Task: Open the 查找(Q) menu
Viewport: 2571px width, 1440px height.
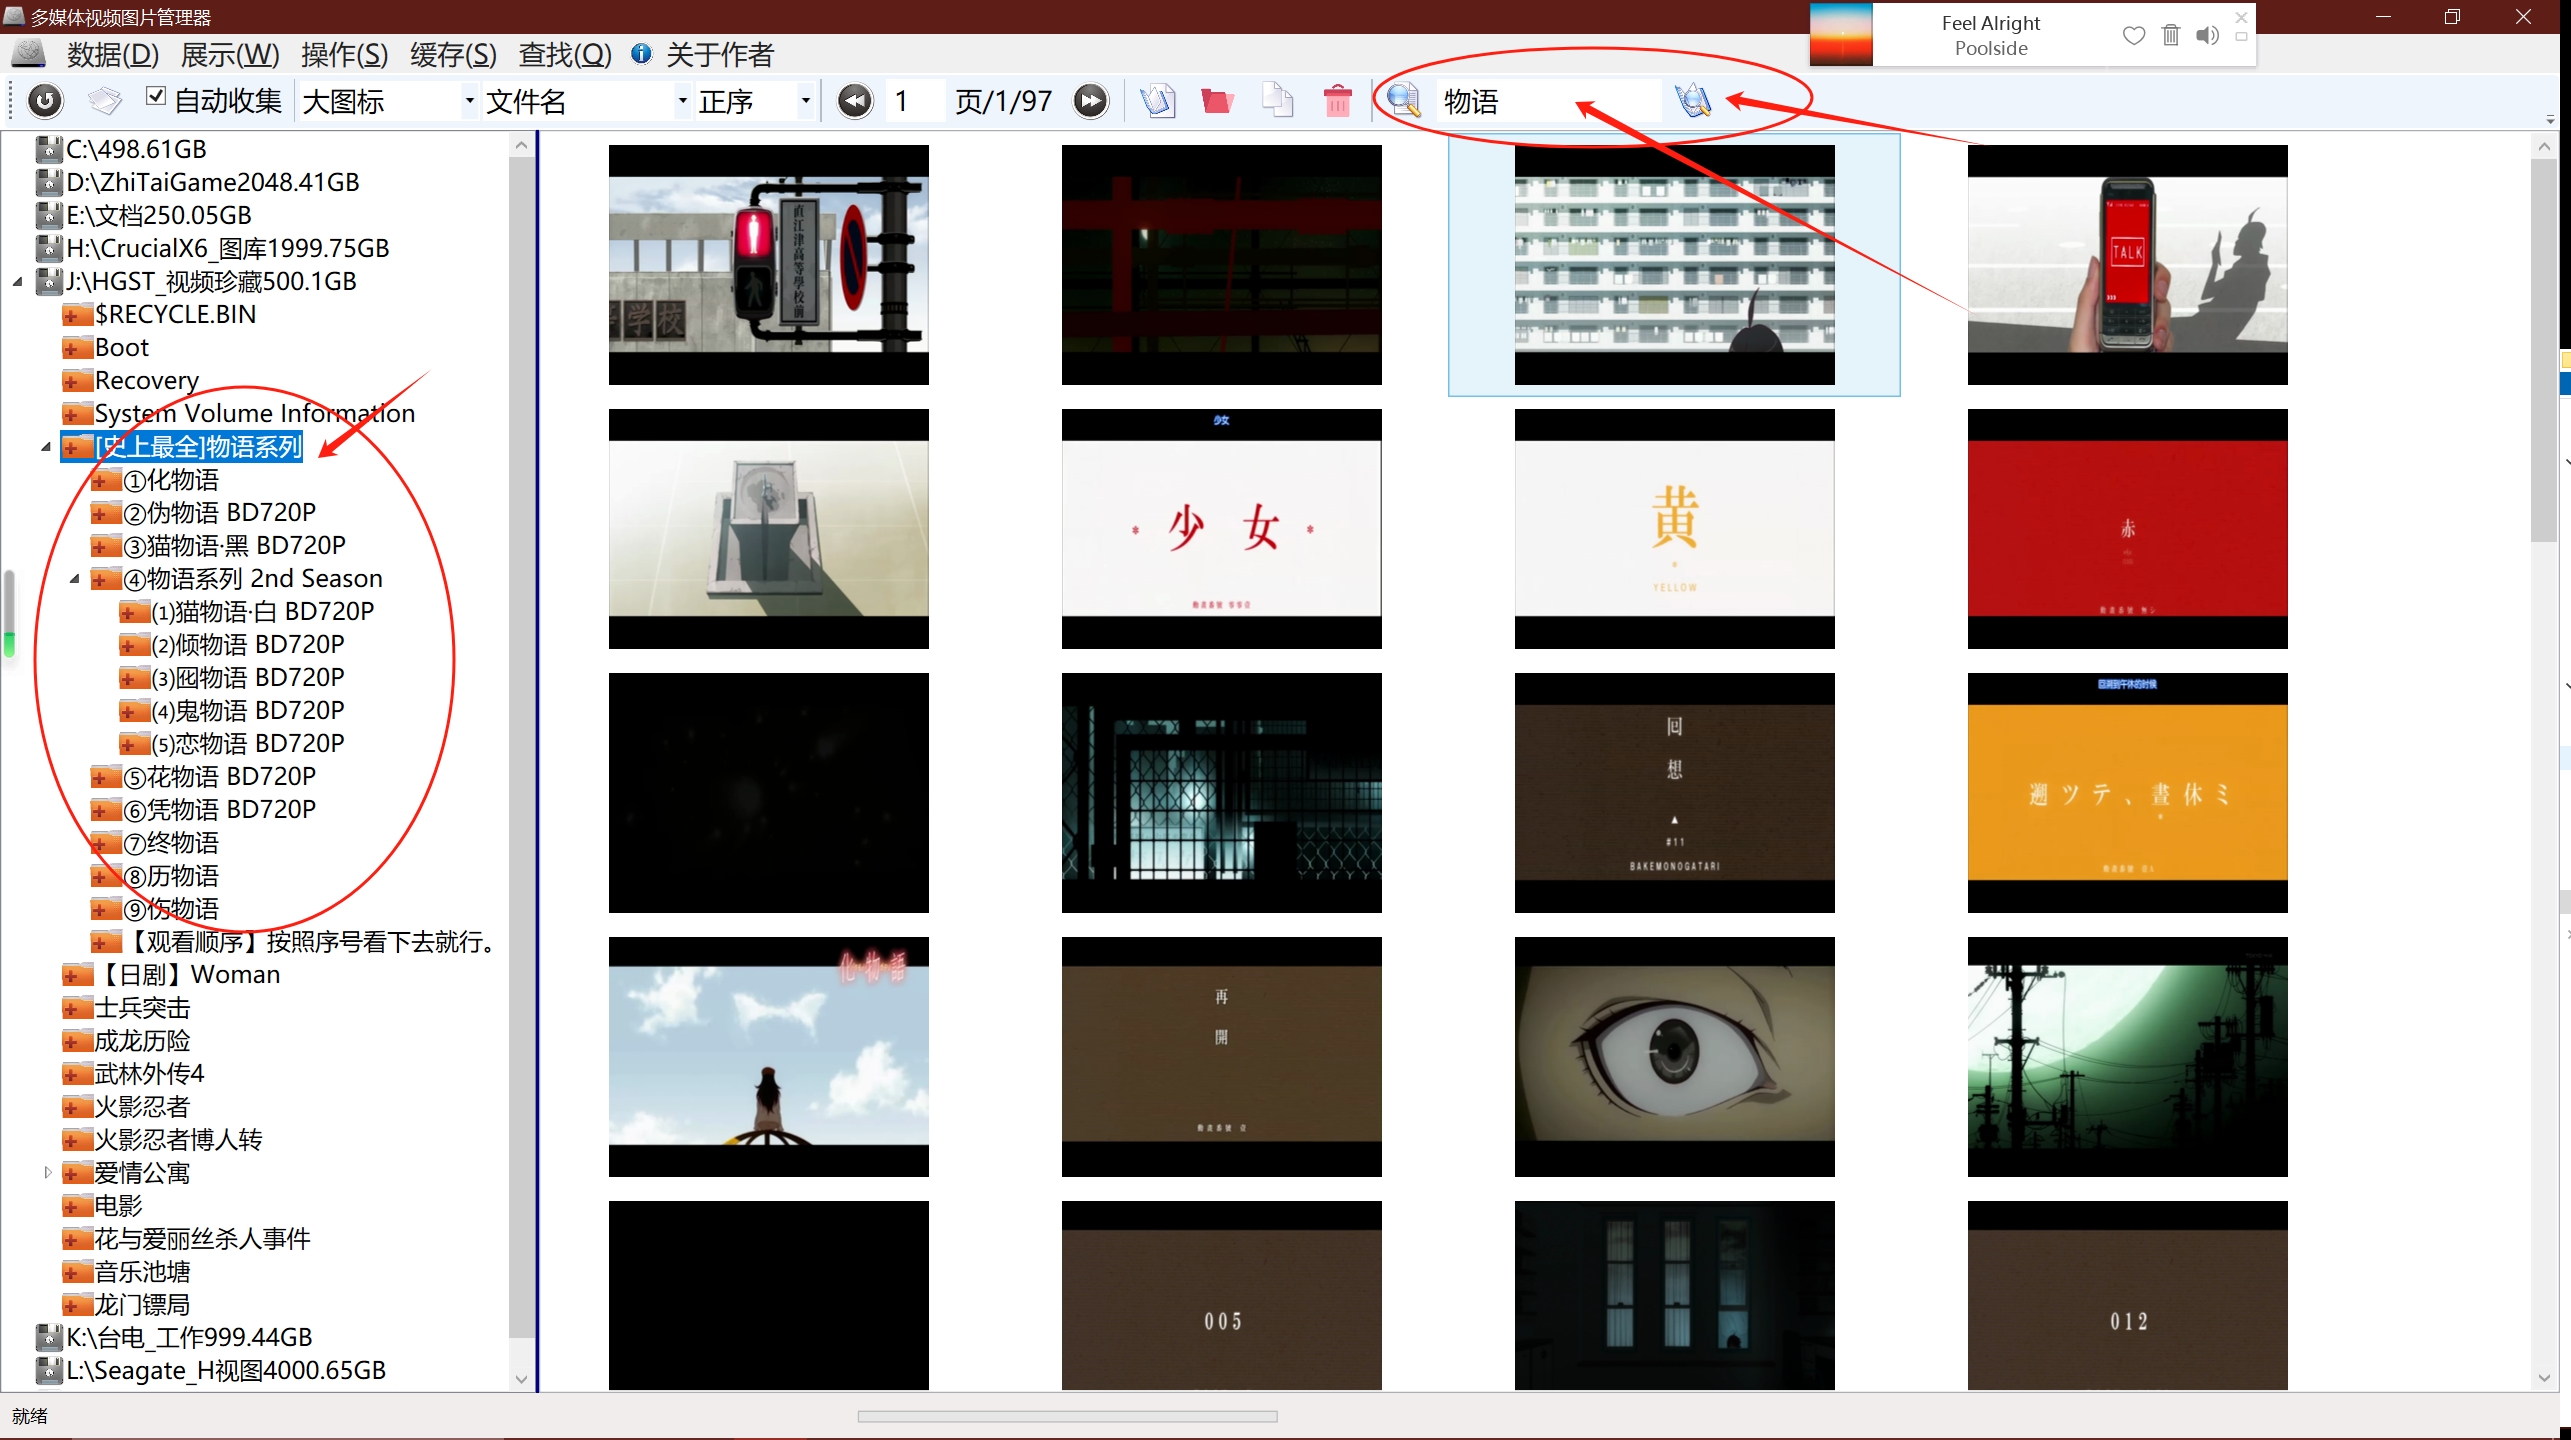Action: 565,54
